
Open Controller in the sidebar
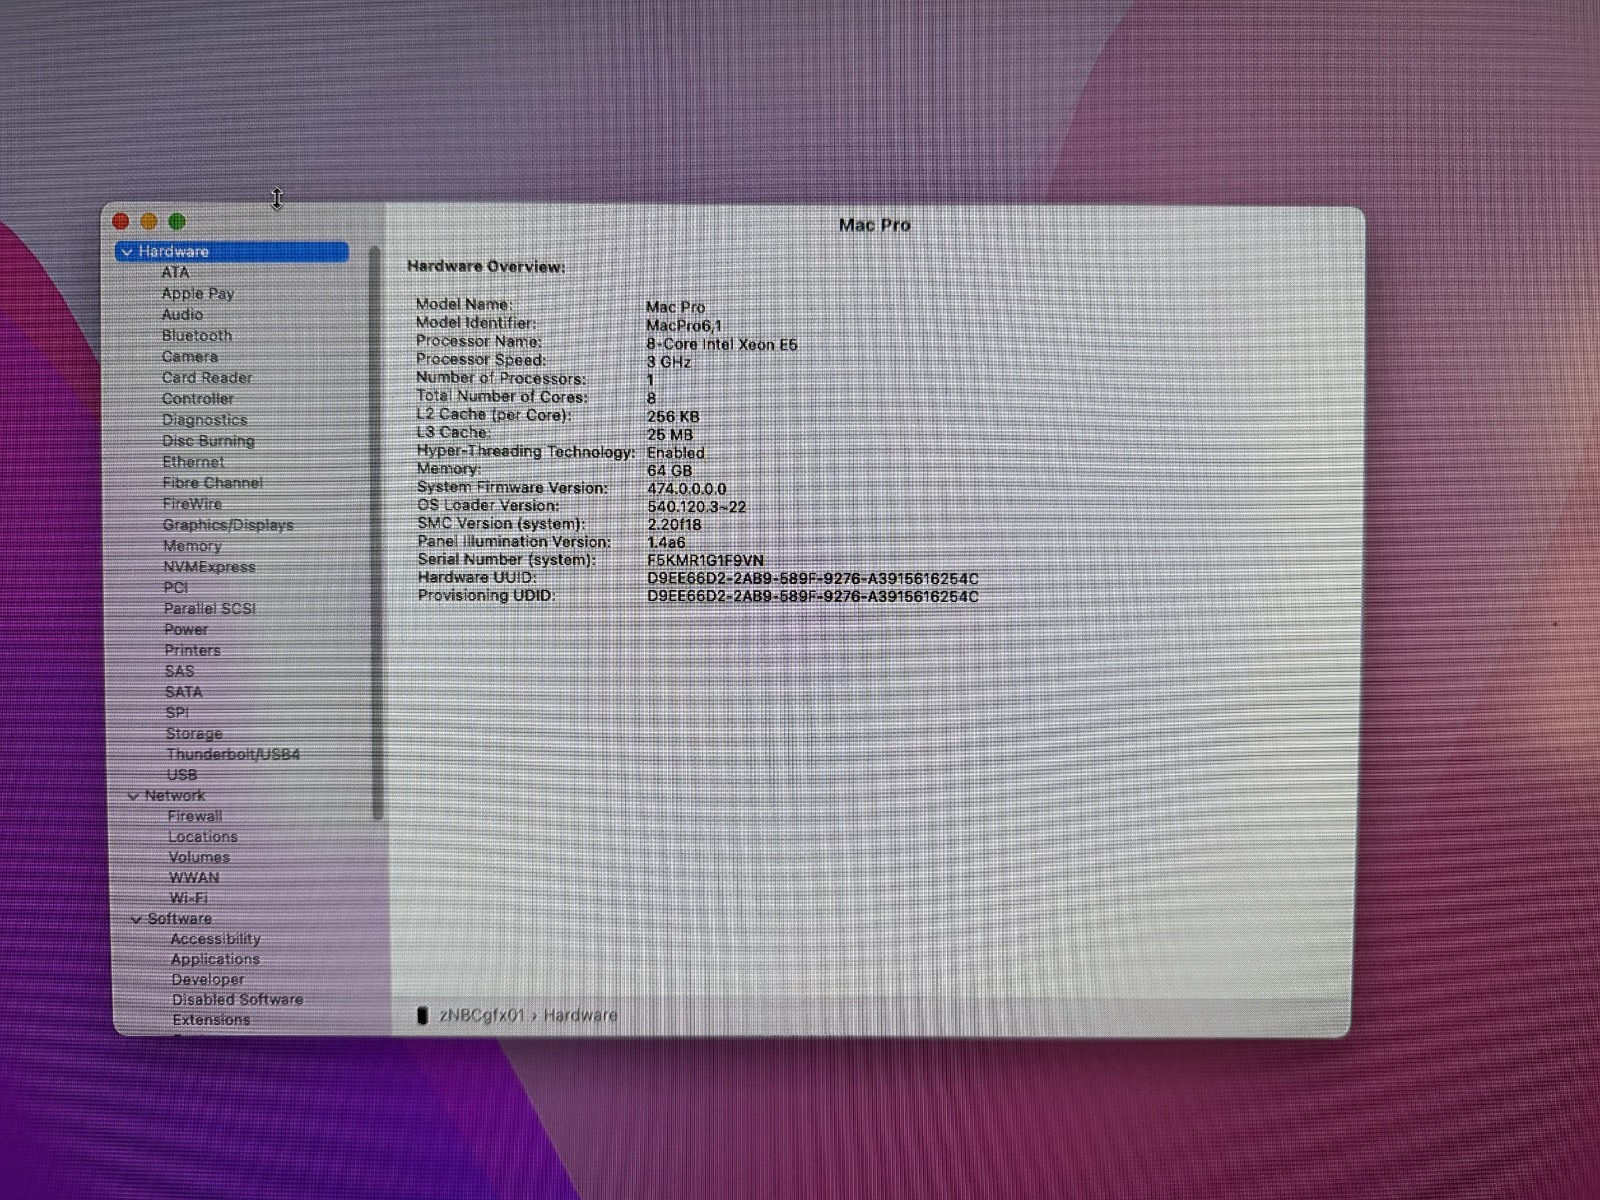tap(198, 399)
